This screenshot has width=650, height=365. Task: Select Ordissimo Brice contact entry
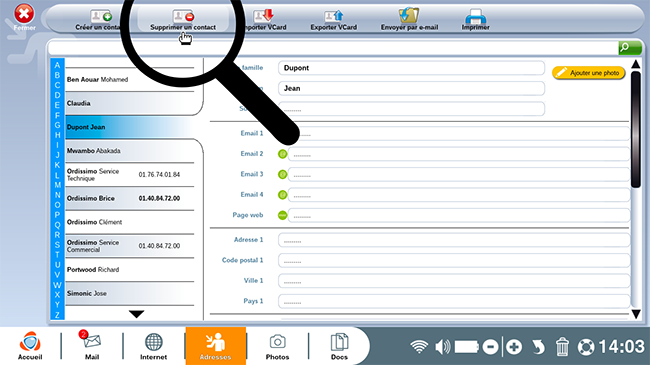point(130,198)
